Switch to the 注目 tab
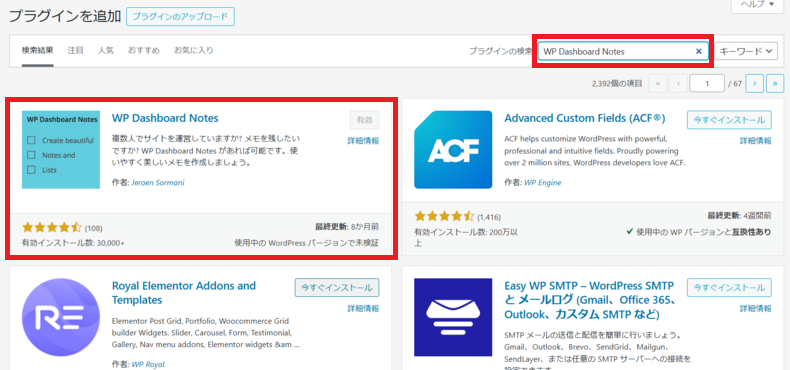790x370 pixels. click(76, 50)
